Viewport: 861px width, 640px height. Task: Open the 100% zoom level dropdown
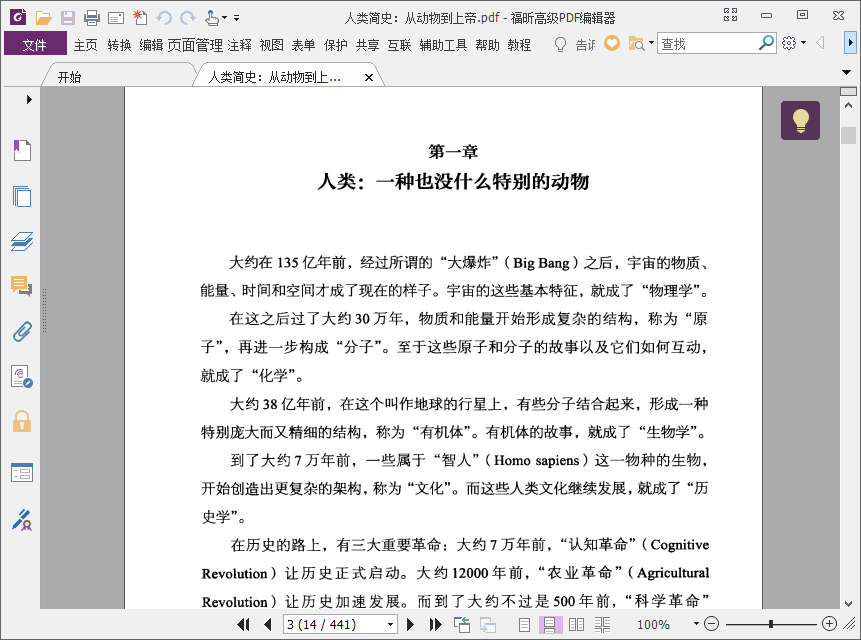pos(696,624)
